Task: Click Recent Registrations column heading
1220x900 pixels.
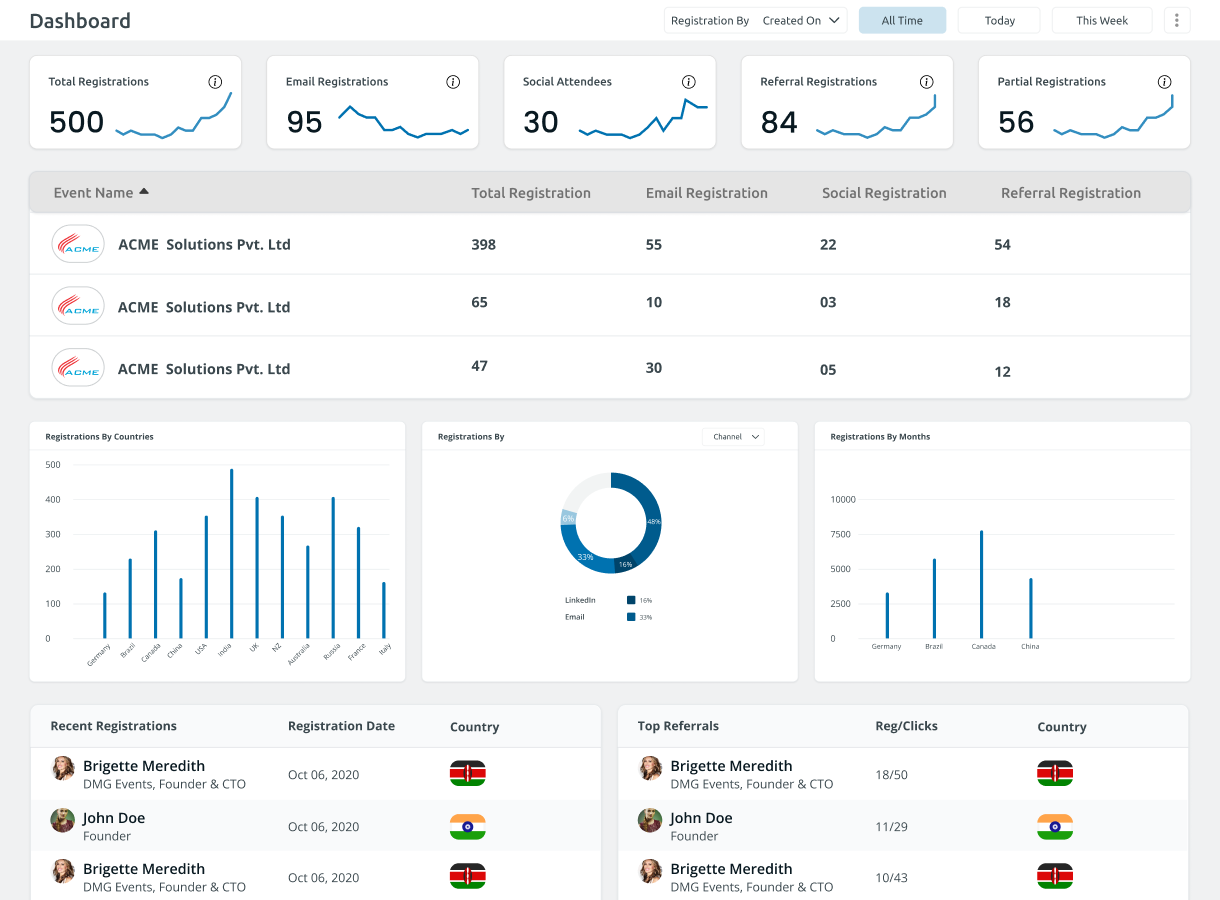Action: pyautogui.click(x=113, y=726)
